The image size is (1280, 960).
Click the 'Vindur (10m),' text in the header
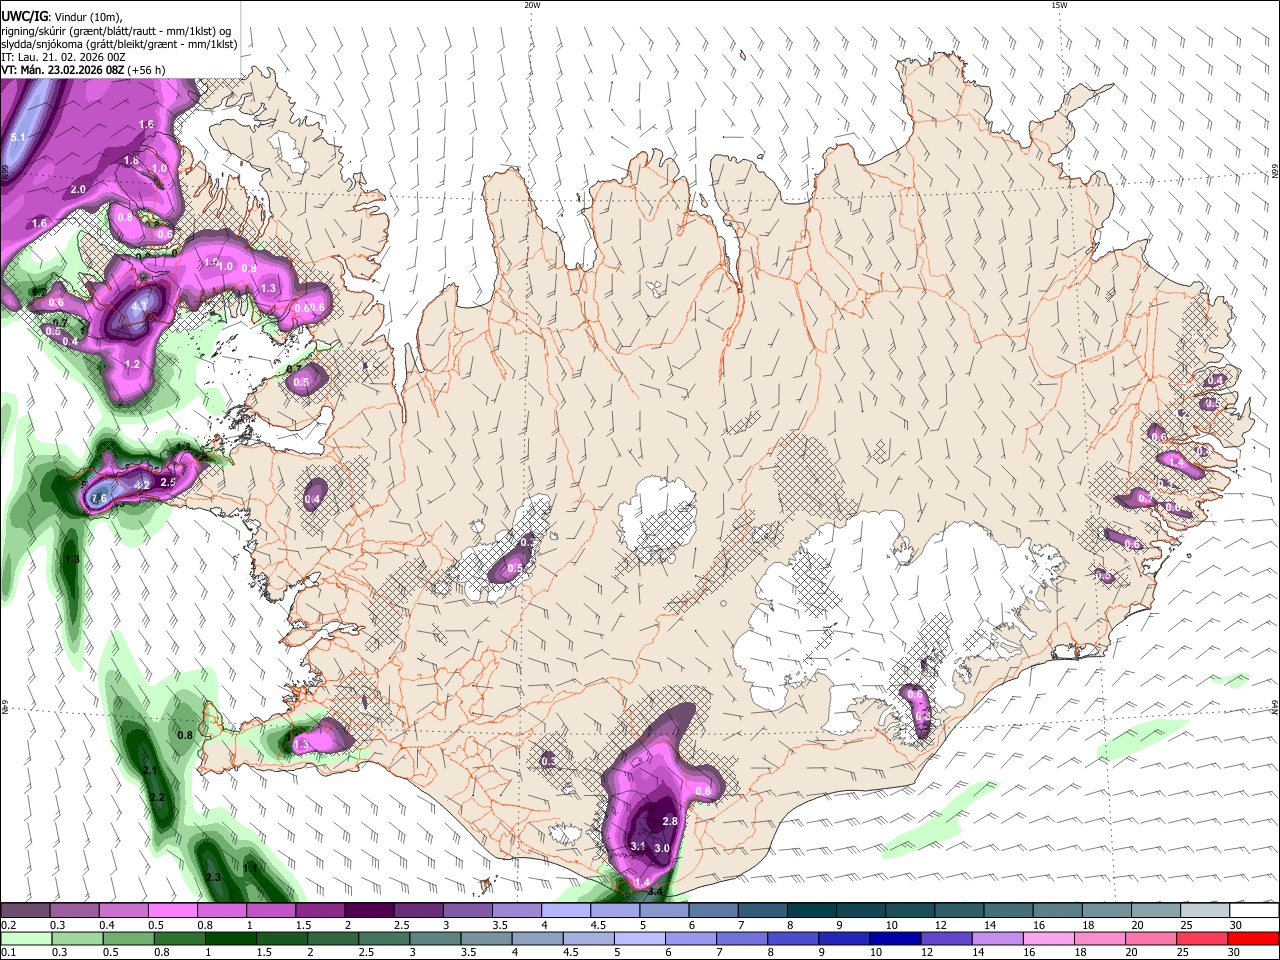pos(87,17)
